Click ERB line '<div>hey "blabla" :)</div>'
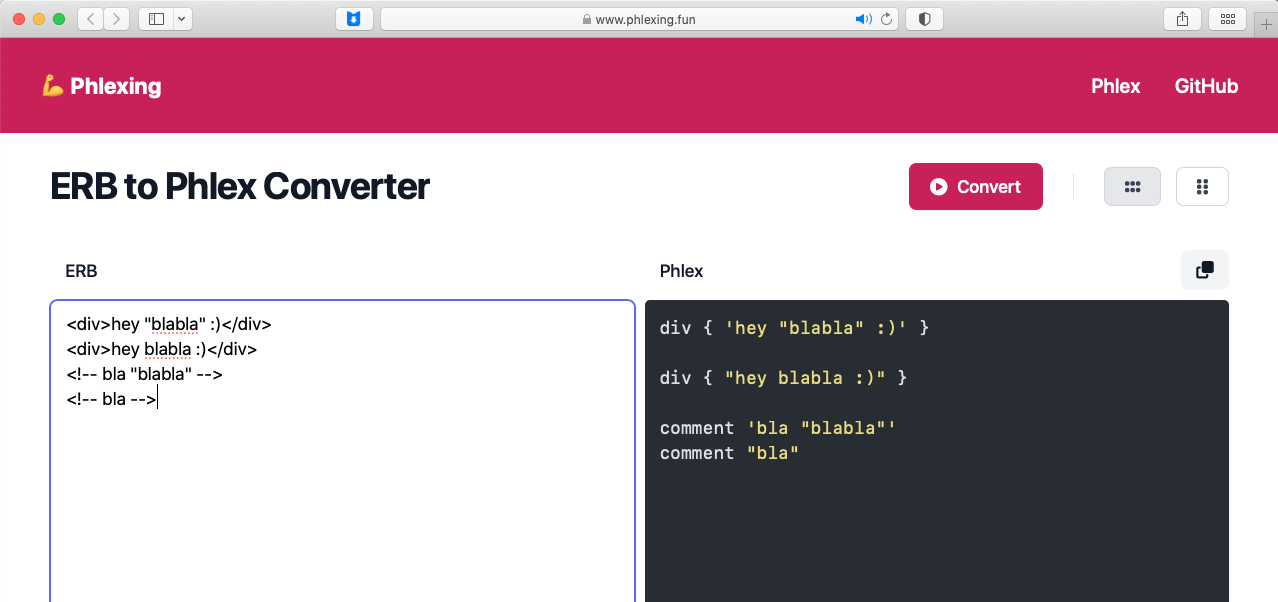 tap(169, 324)
